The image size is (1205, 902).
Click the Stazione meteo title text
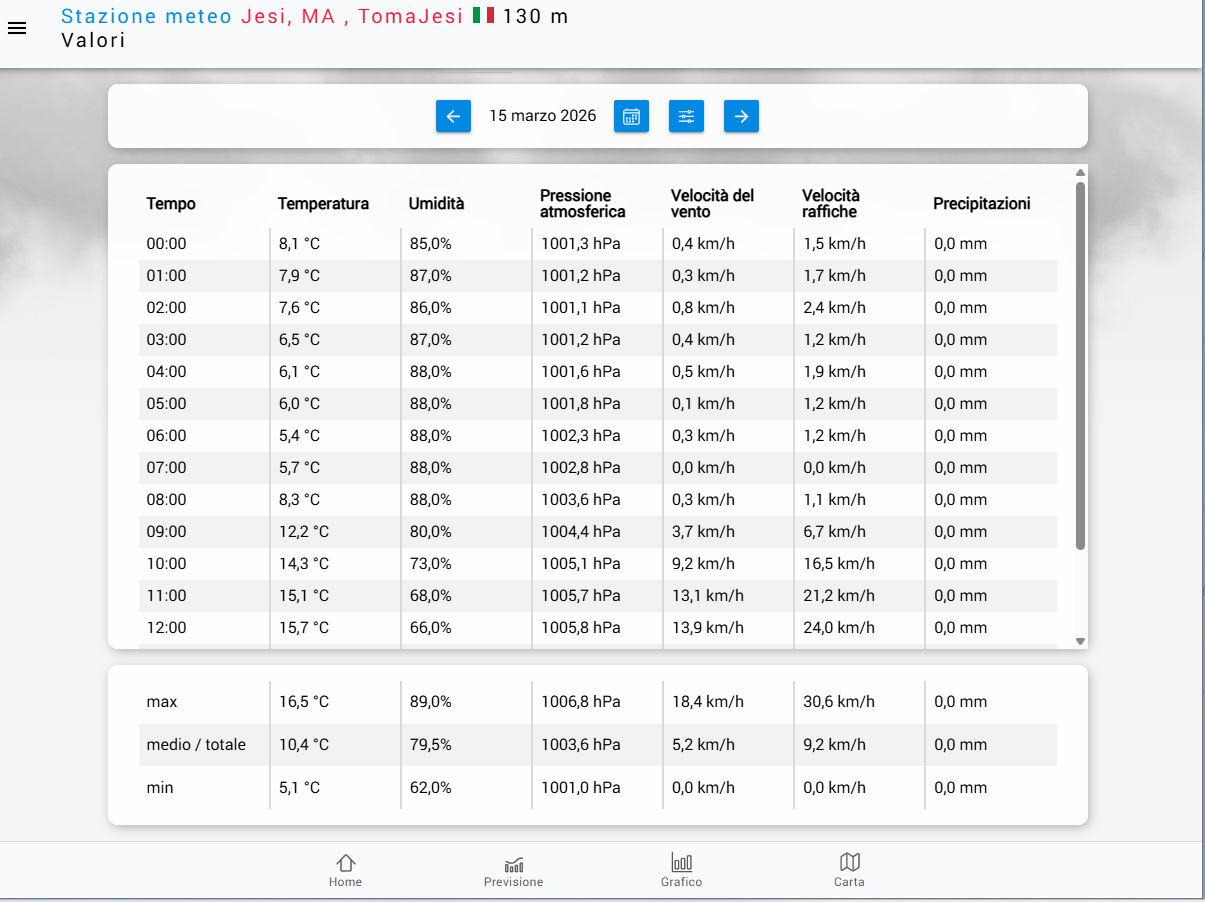pos(146,16)
